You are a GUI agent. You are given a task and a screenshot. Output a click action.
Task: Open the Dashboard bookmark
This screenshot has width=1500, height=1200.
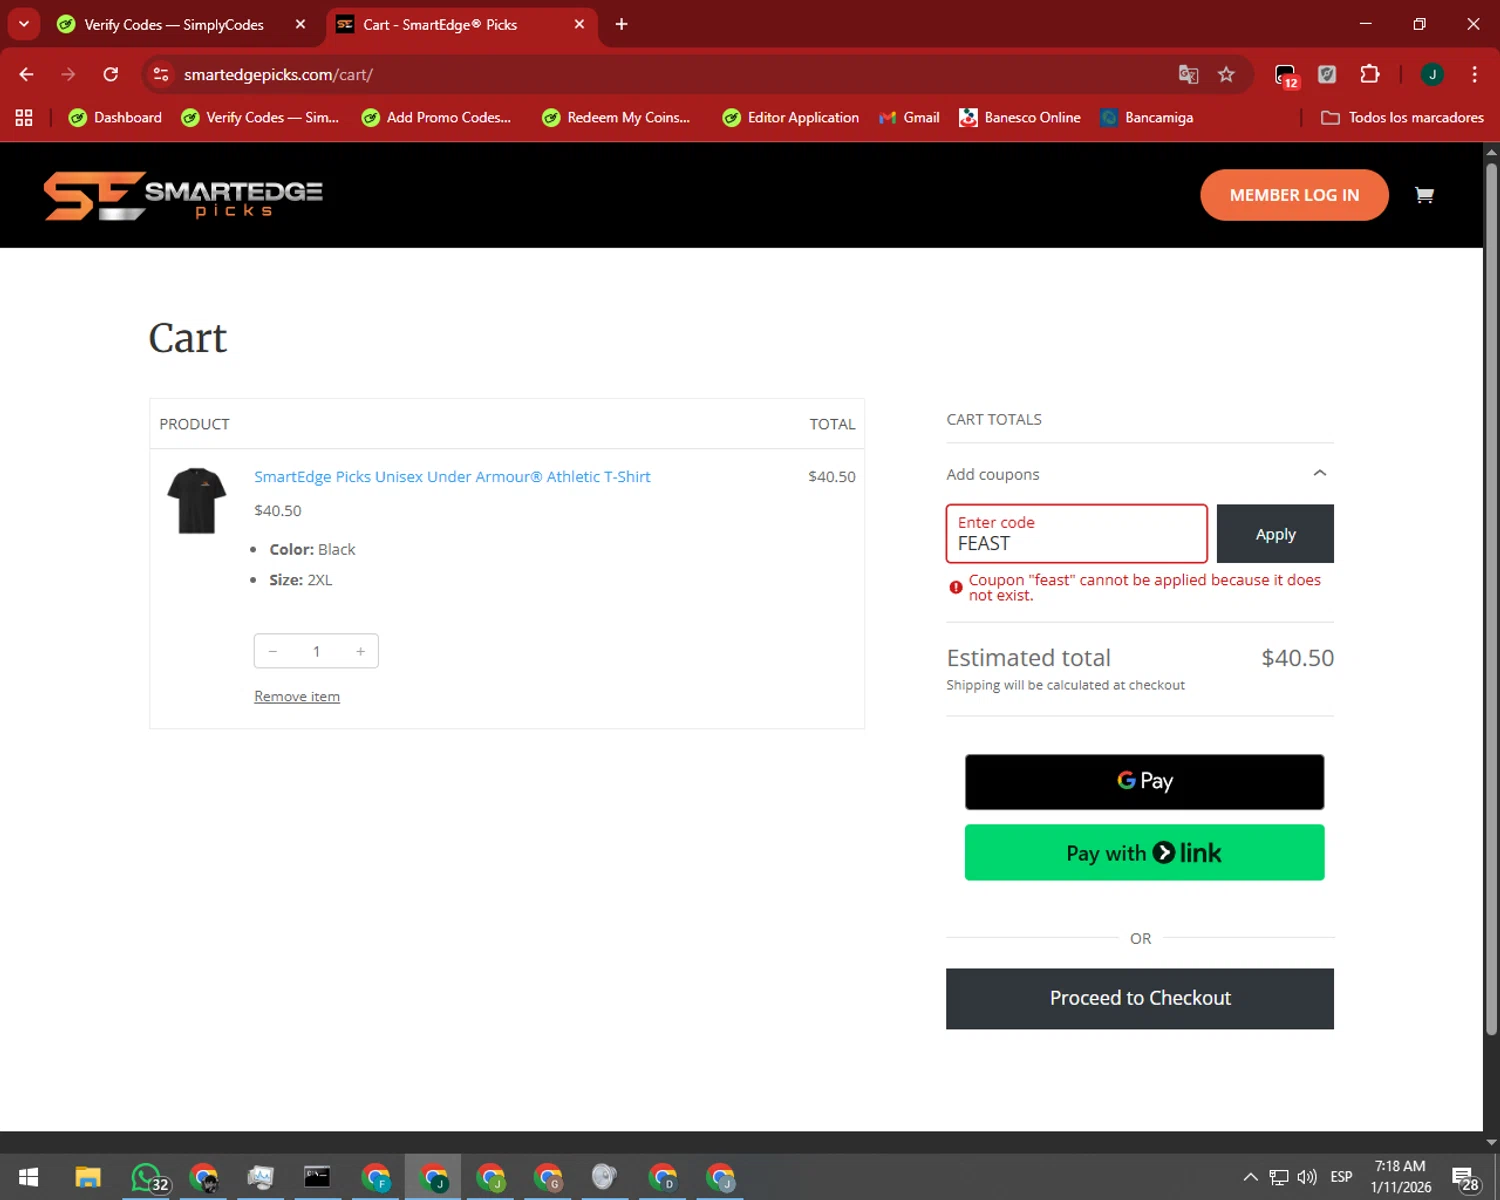point(115,117)
